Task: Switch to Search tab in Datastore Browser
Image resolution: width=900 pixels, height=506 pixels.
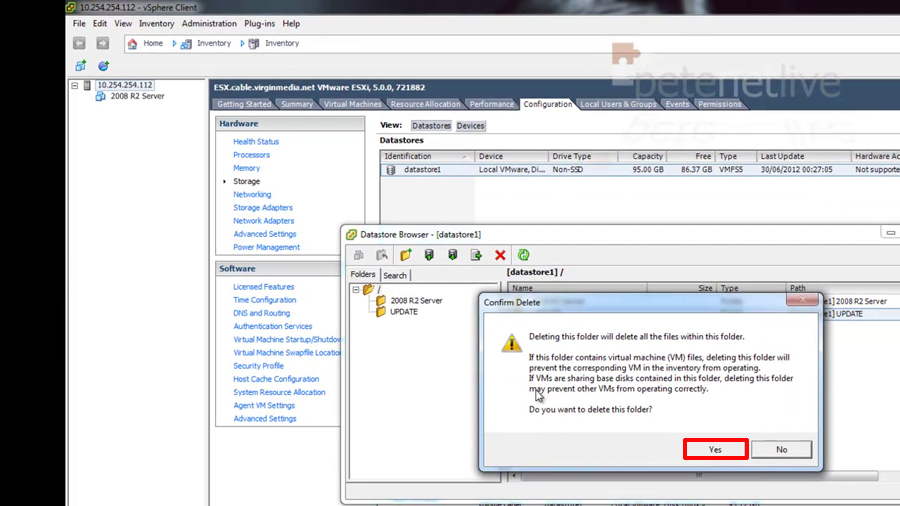Action: click(x=395, y=275)
